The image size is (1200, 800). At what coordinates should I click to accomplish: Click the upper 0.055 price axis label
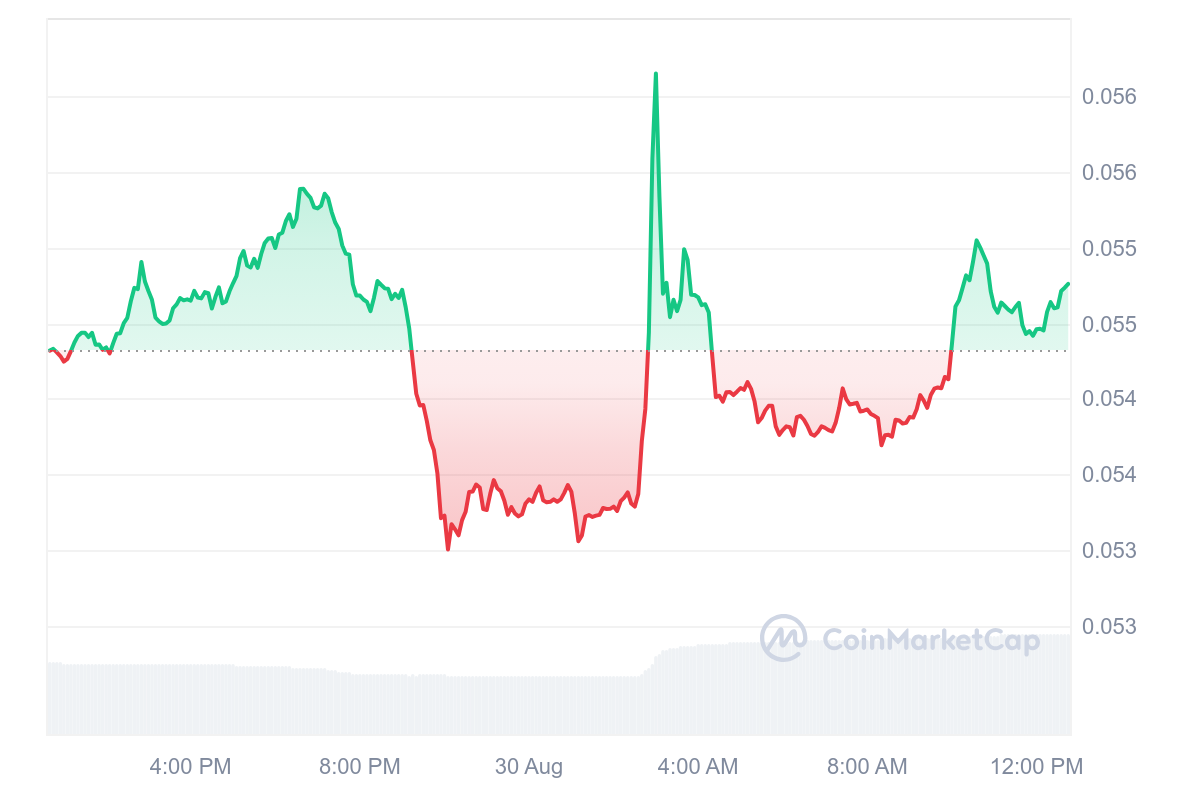(x=1108, y=248)
